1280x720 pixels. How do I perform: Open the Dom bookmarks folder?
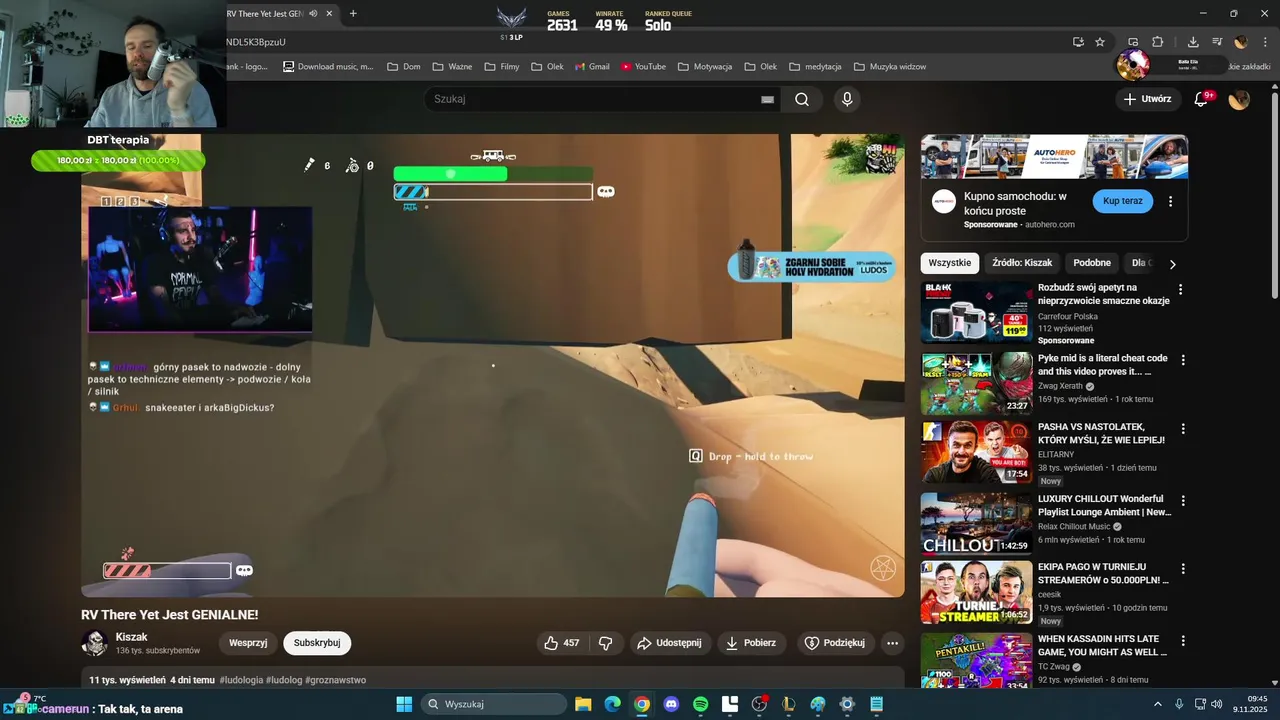pyautogui.click(x=403, y=67)
